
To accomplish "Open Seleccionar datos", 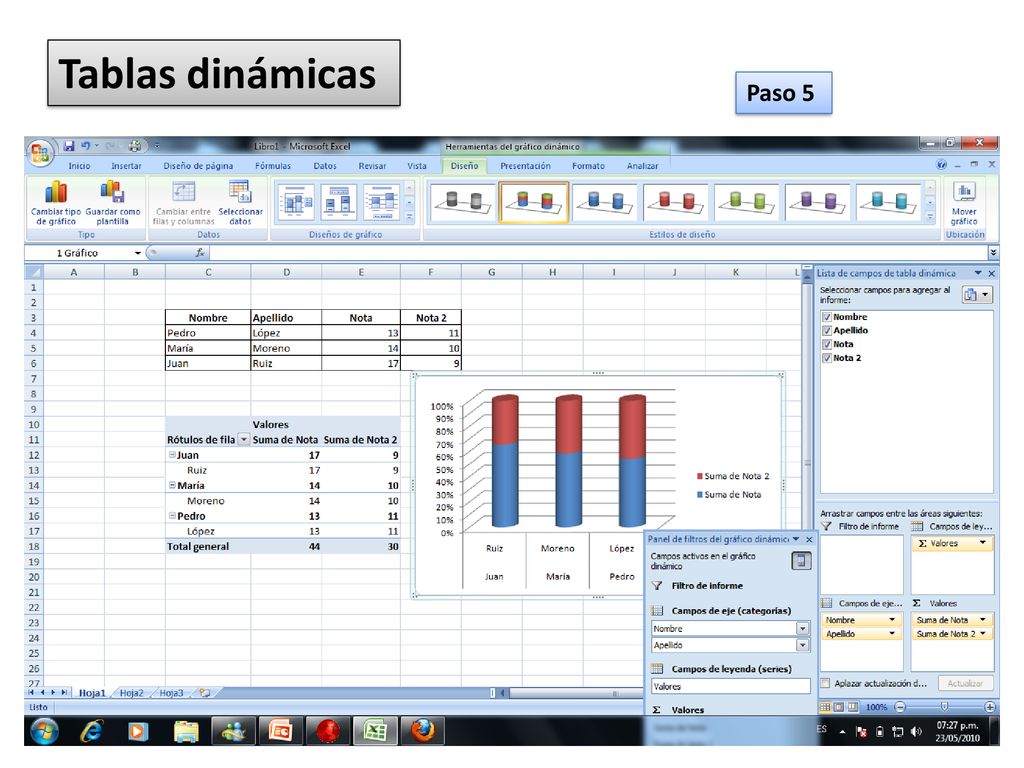I will click(x=240, y=203).
